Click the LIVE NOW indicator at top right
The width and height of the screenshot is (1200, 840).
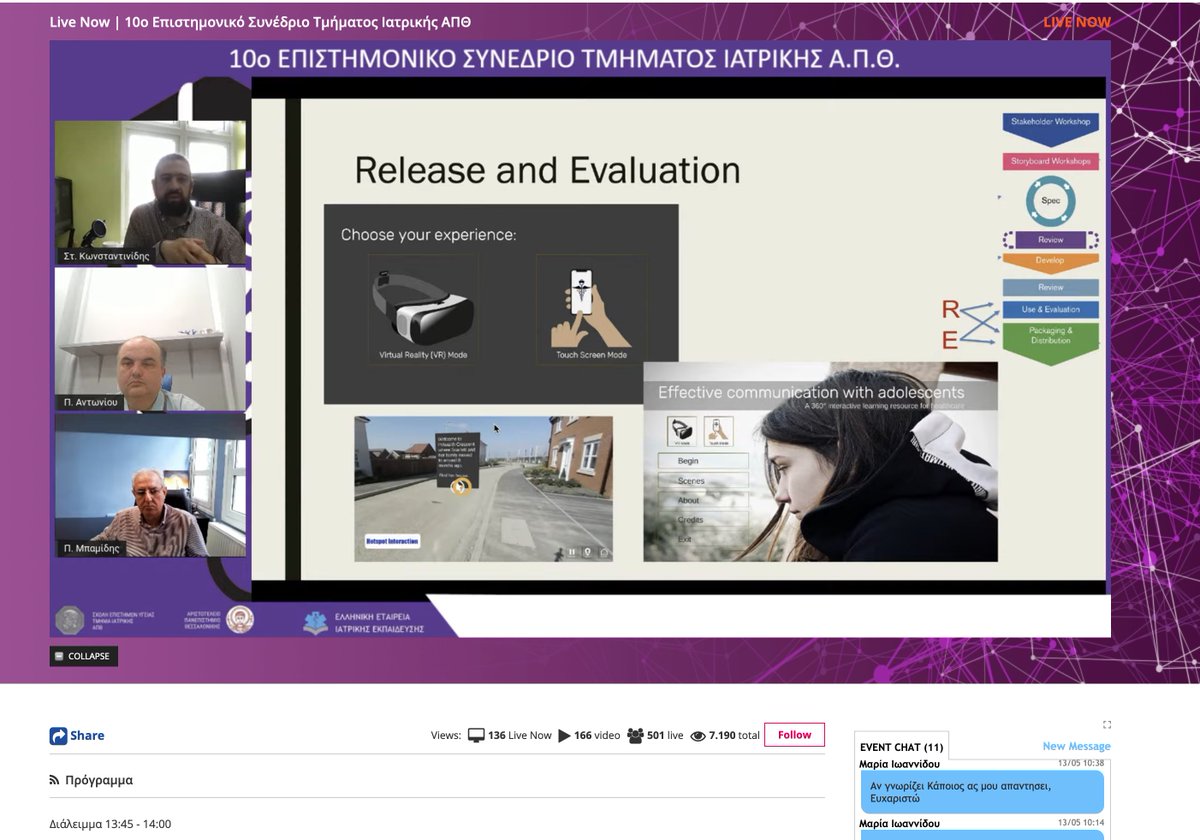coord(1077,22)
